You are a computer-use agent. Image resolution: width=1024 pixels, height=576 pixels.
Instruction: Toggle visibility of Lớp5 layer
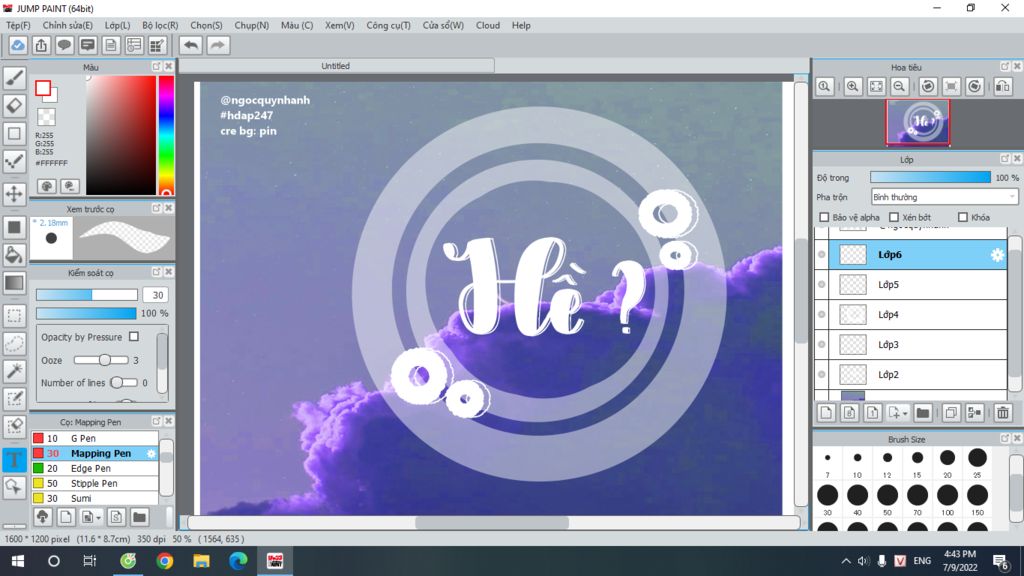coord(822,284)
